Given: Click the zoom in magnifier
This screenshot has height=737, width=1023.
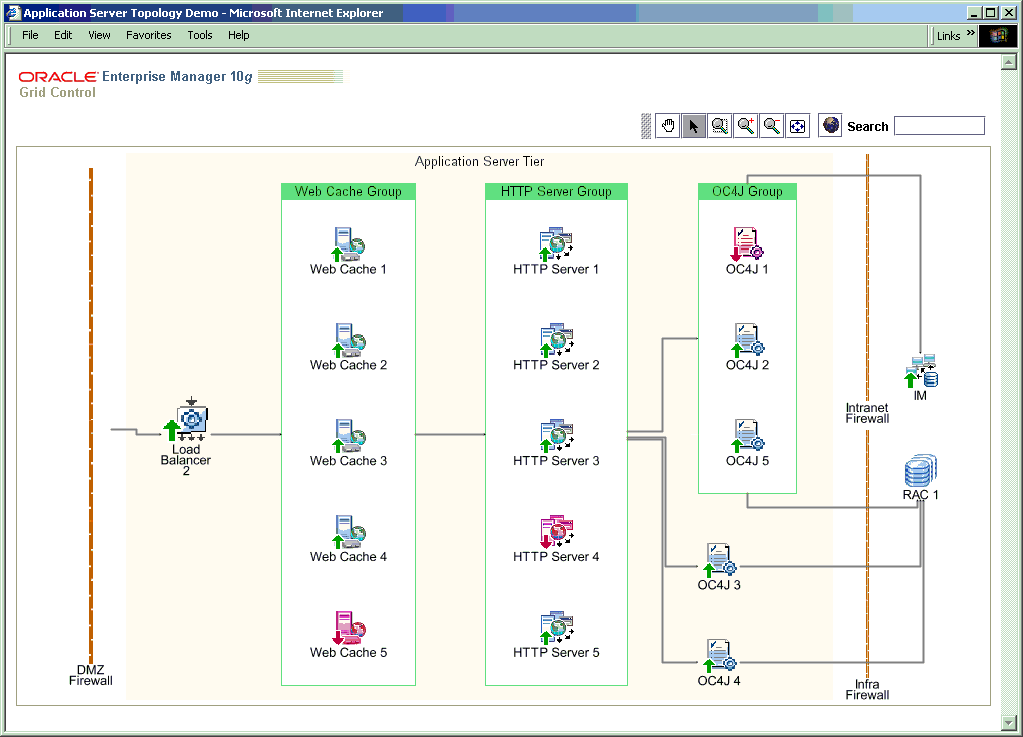Looking at the screenshot, I should [x=746, y=126].
